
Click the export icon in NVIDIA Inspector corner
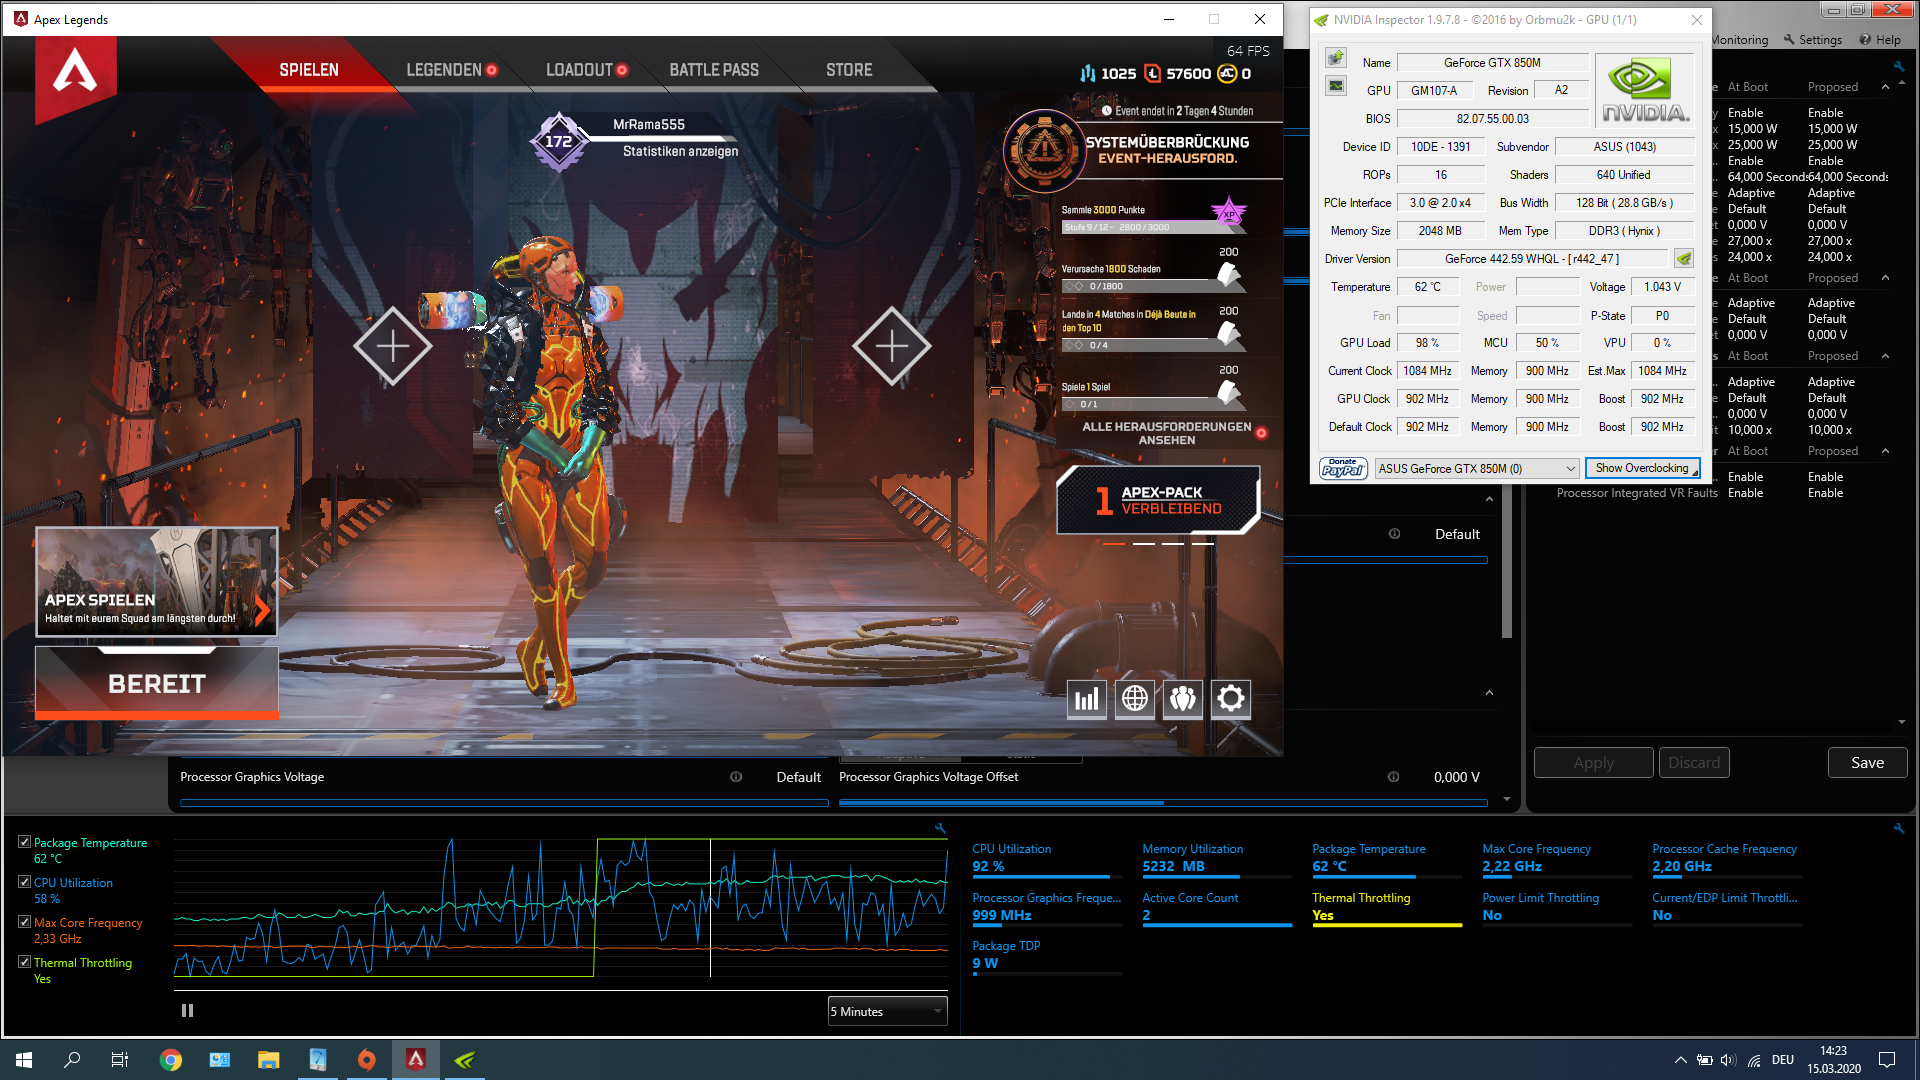[x=1335, y=57]
